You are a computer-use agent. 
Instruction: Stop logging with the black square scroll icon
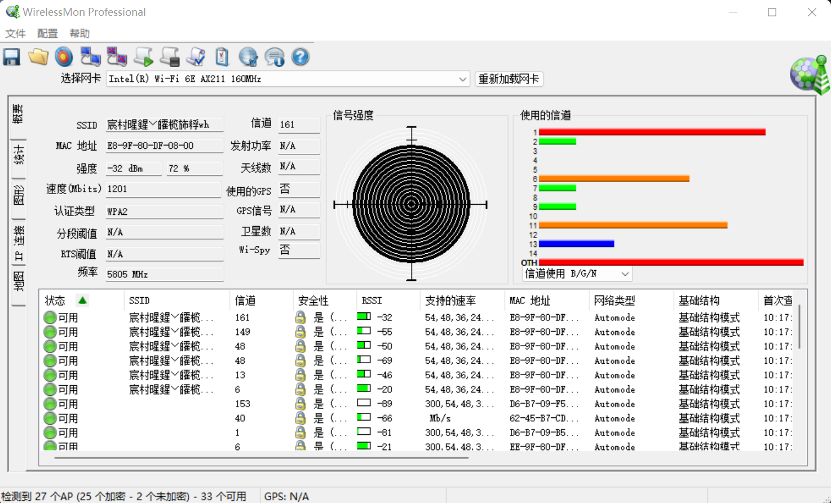pos(170,57)
